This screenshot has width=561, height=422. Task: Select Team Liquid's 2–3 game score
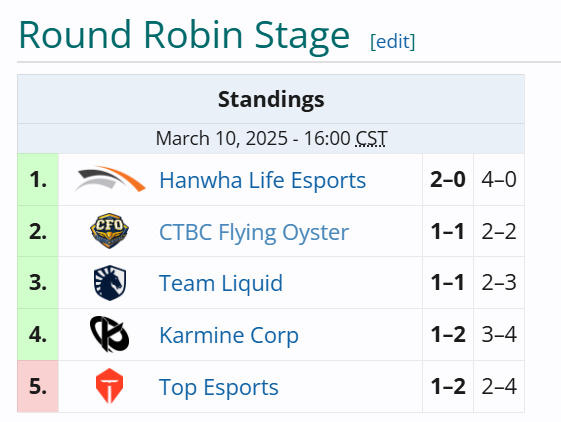[499, 283]
